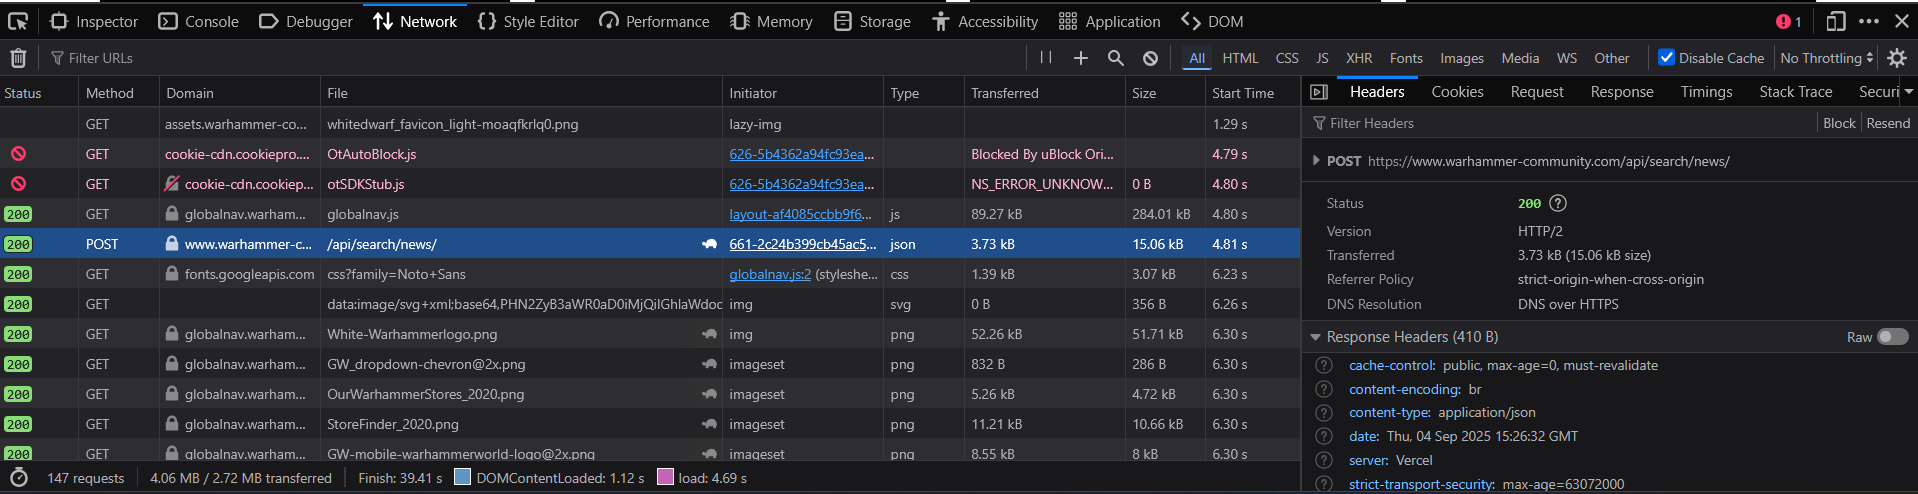
Task: Click cached icon on White-Warhammerlogo.png row
Action: (x=709, y=334)
